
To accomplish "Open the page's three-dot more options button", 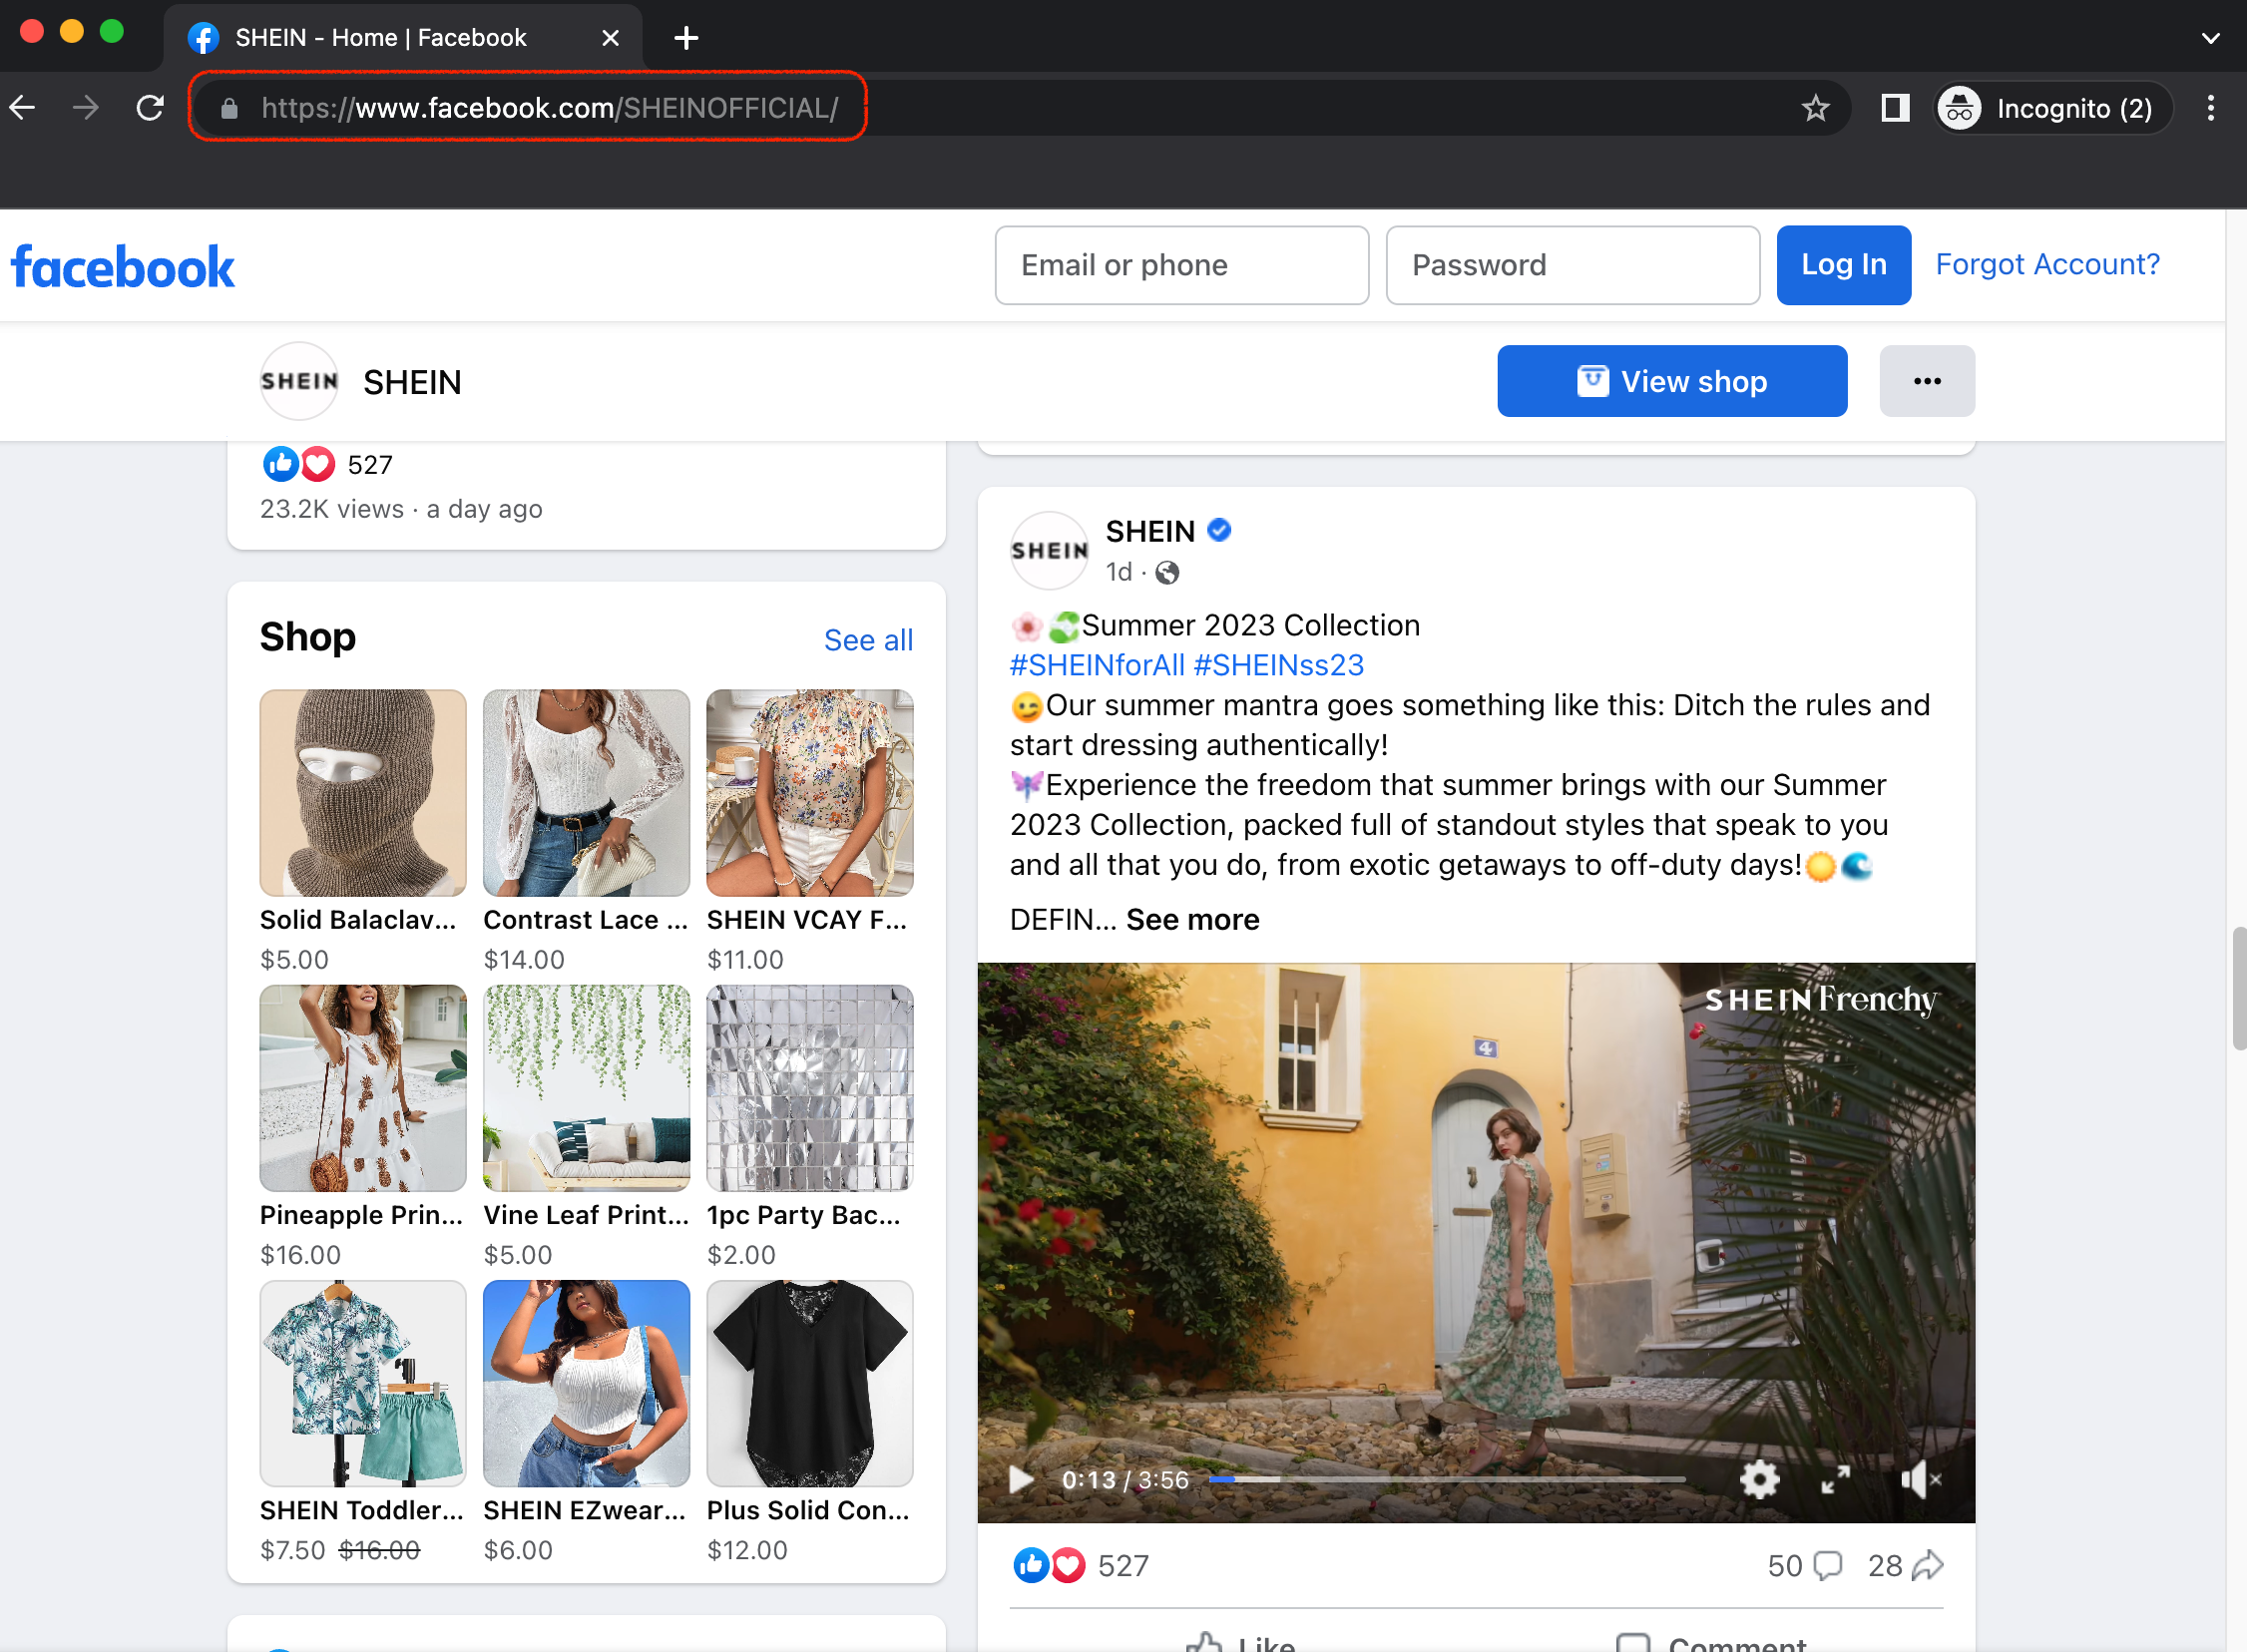I will [x=1926, y=381].
